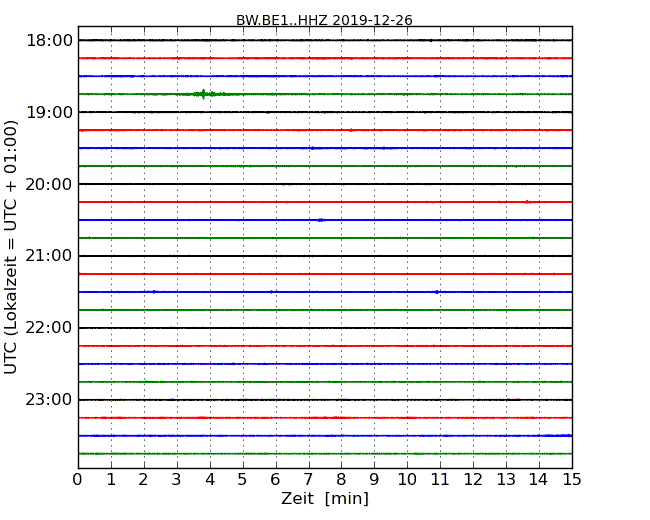Select the 6 minute tick label

275,480
